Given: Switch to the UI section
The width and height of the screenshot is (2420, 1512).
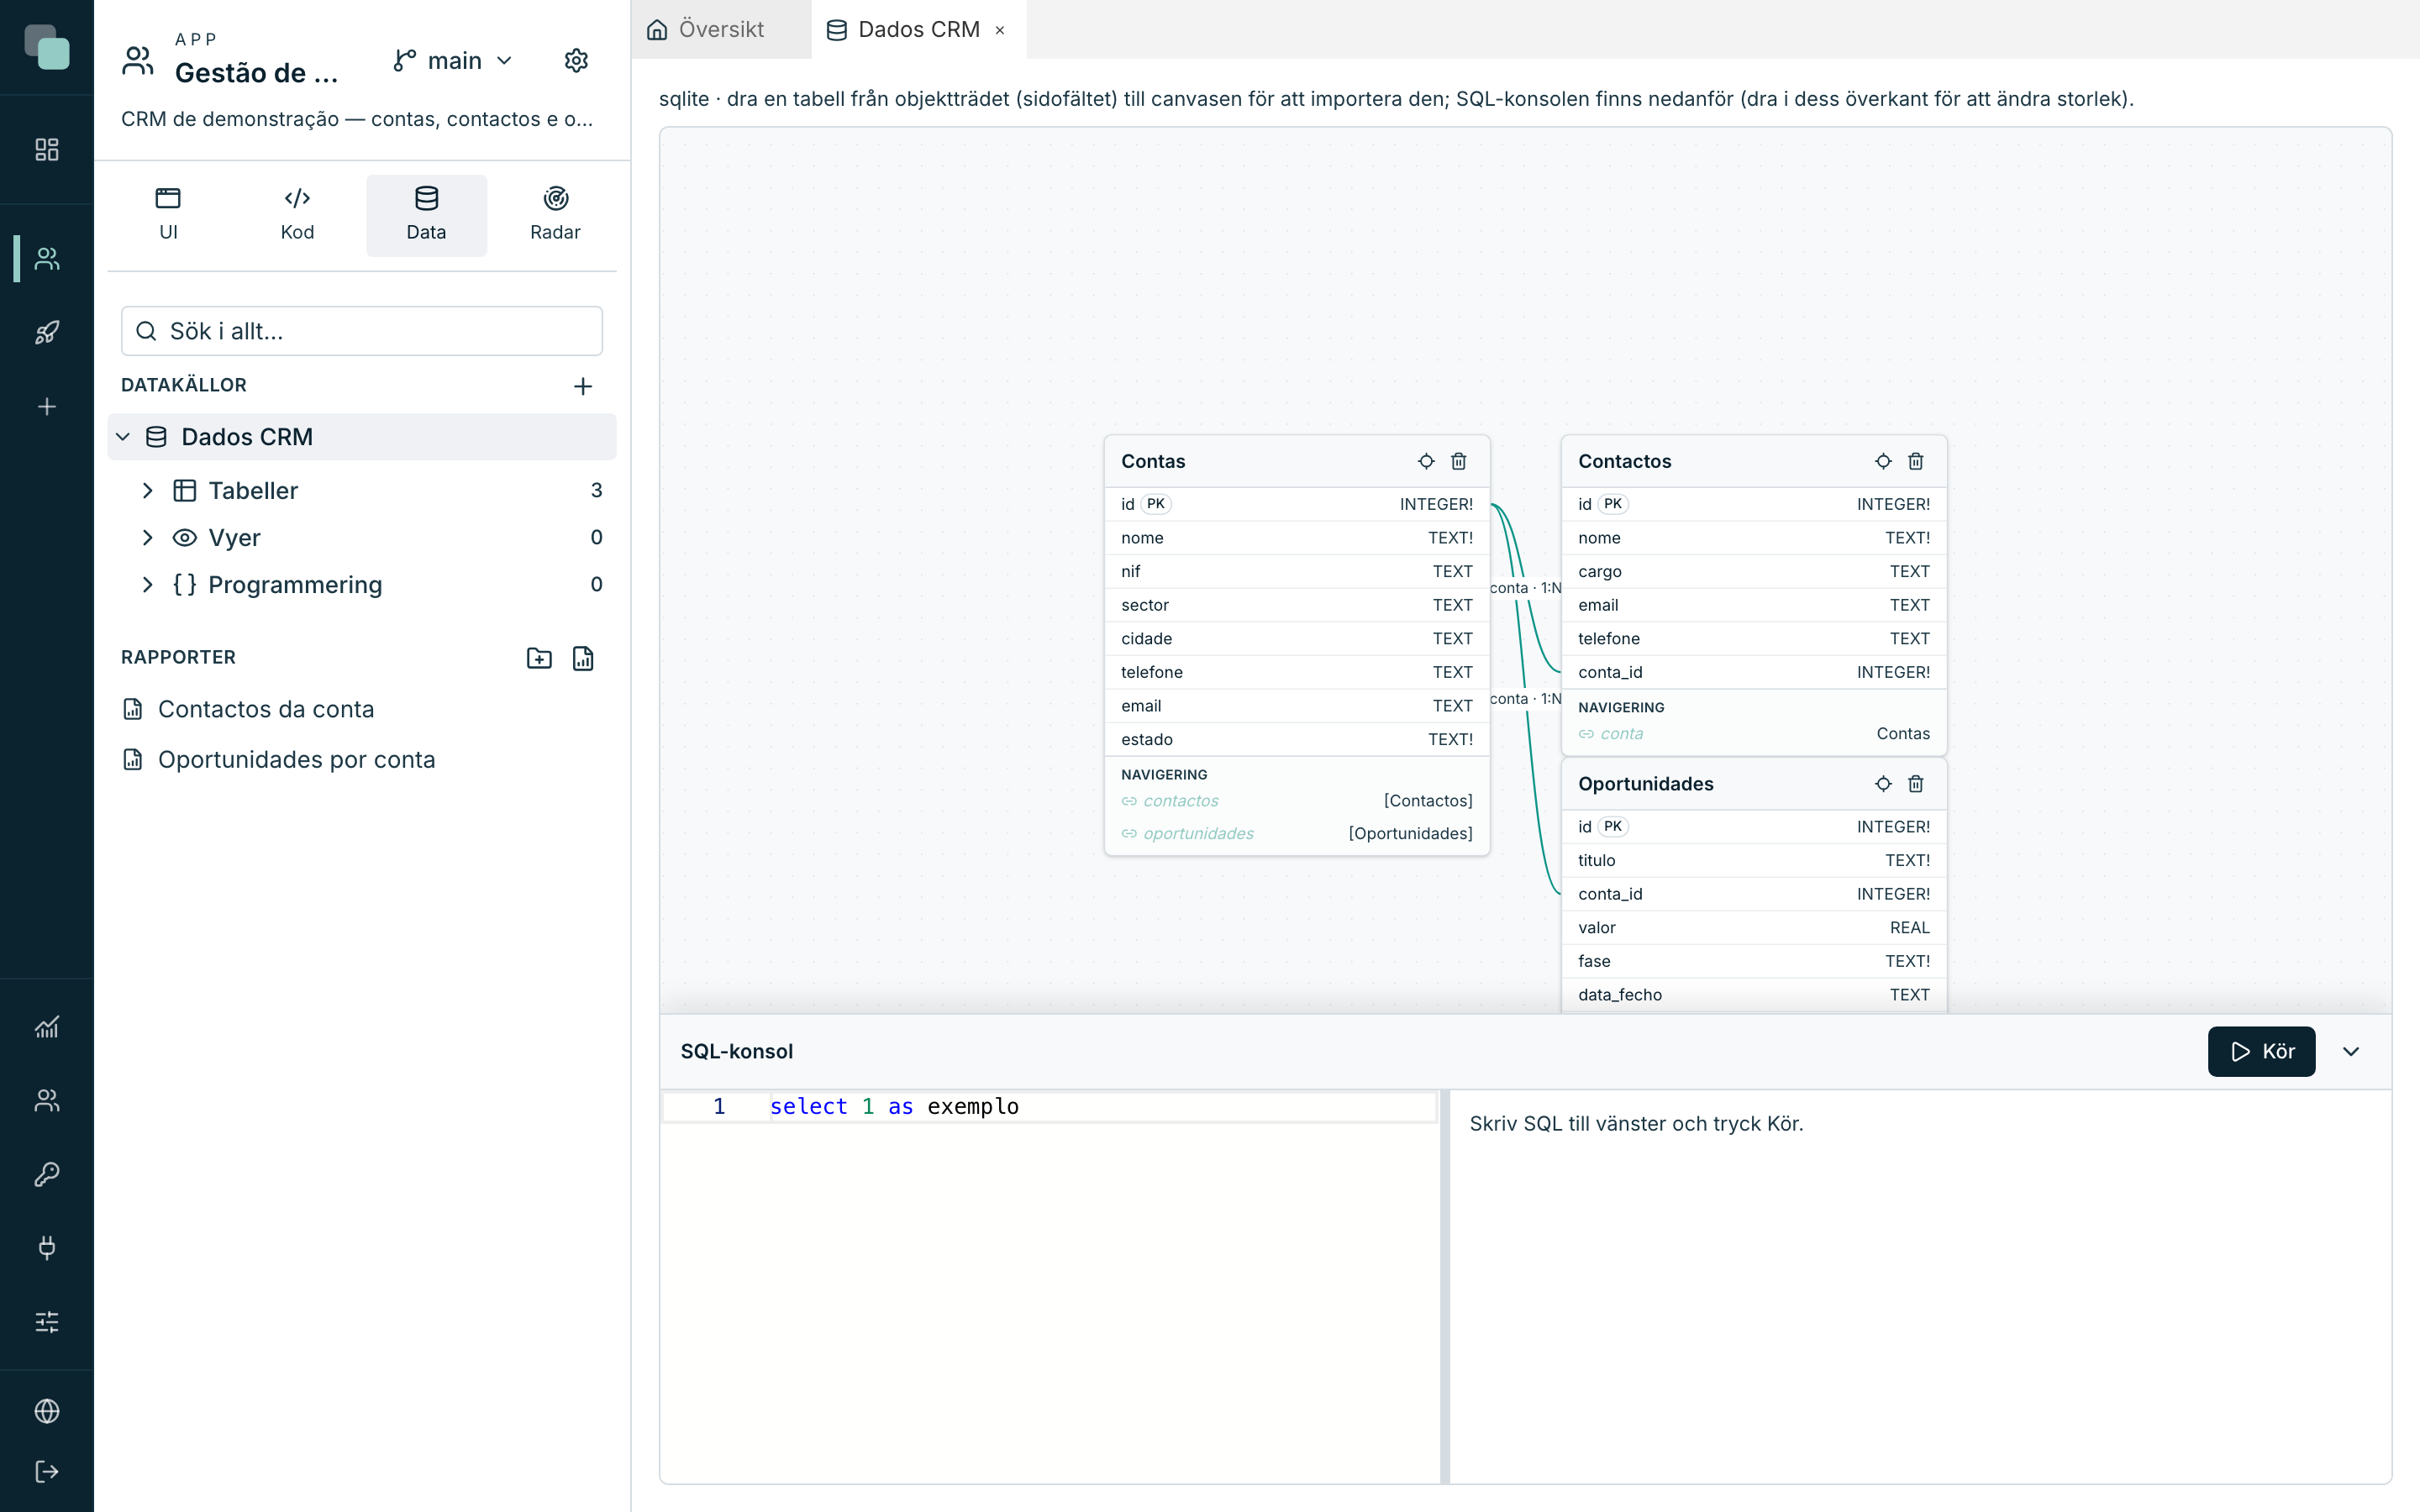Looking at the screenshot, I should coord(168,215).
